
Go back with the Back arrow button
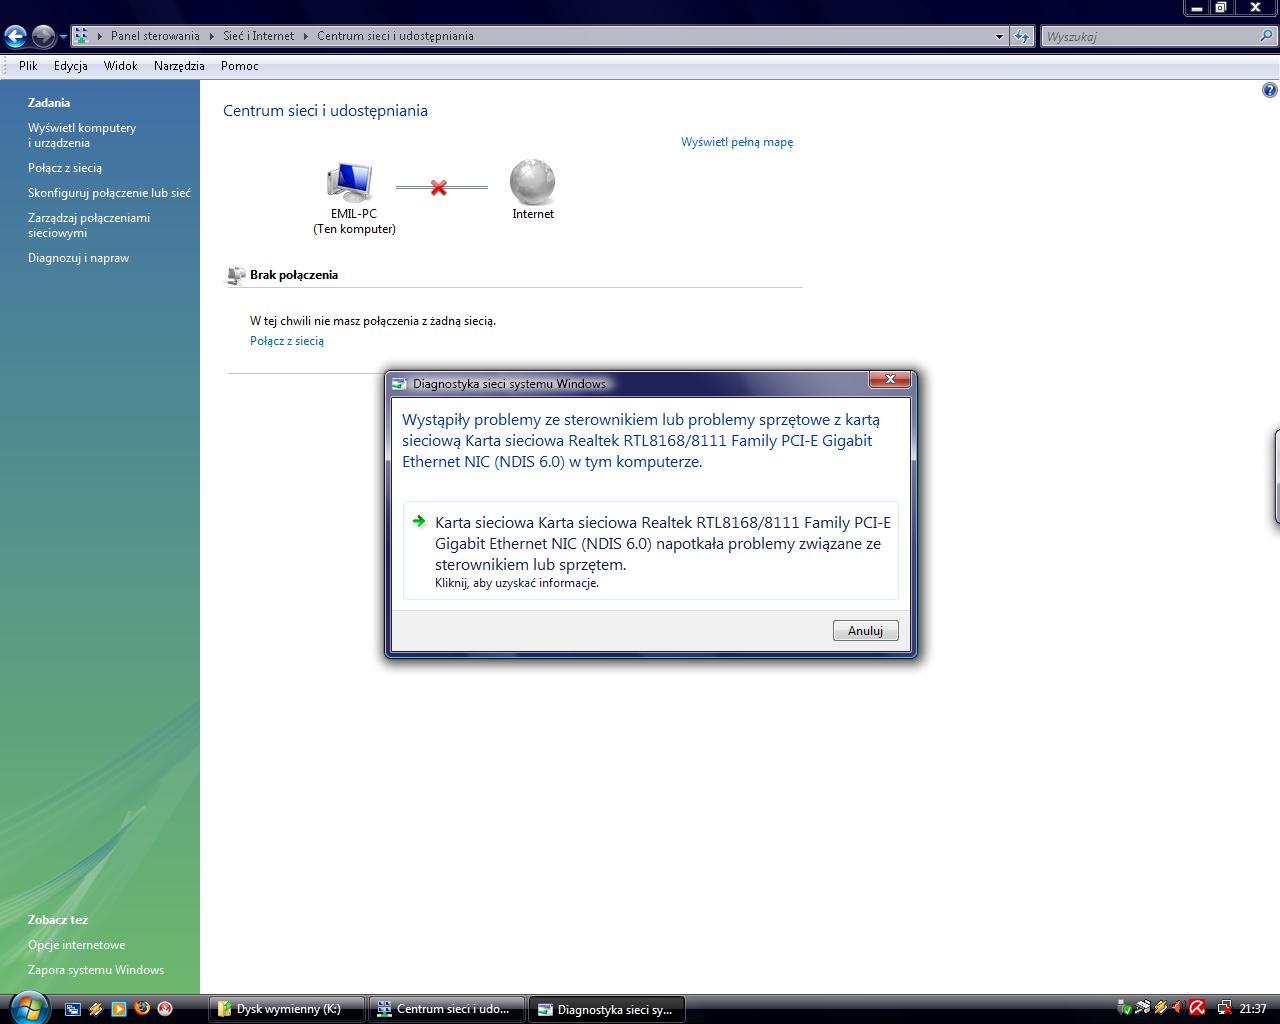point(15,36)
